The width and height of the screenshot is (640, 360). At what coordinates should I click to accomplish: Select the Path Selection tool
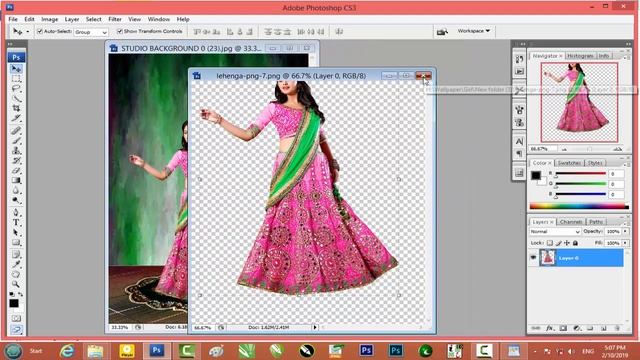click(x=16, y=233)
